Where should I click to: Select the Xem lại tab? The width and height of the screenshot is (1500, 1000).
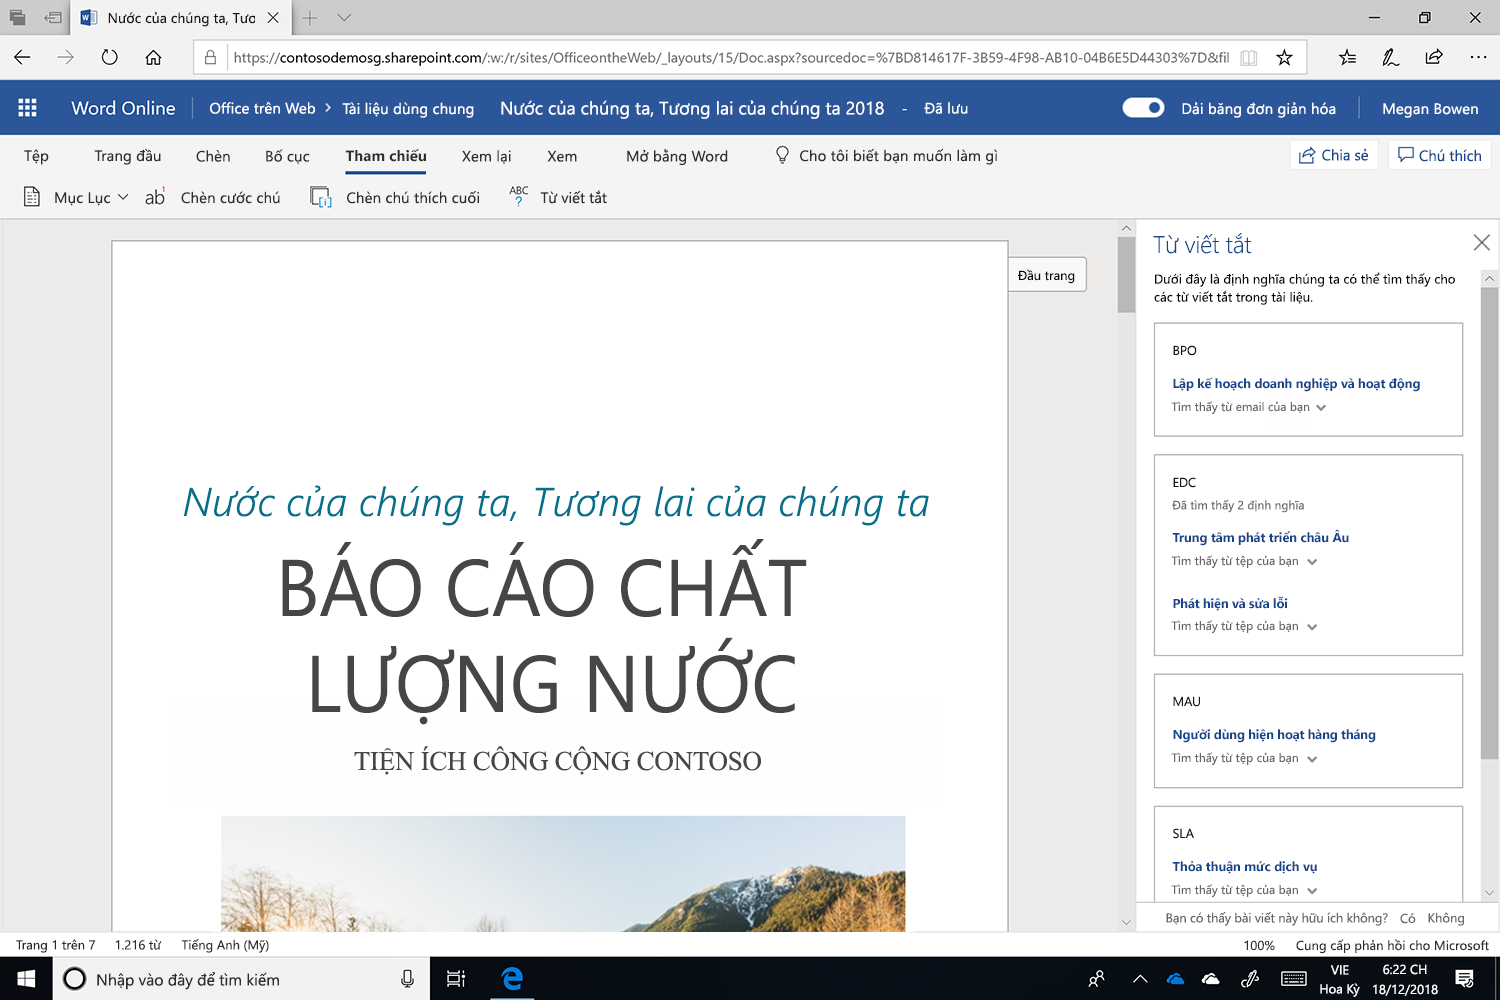(x=486, y=156)
